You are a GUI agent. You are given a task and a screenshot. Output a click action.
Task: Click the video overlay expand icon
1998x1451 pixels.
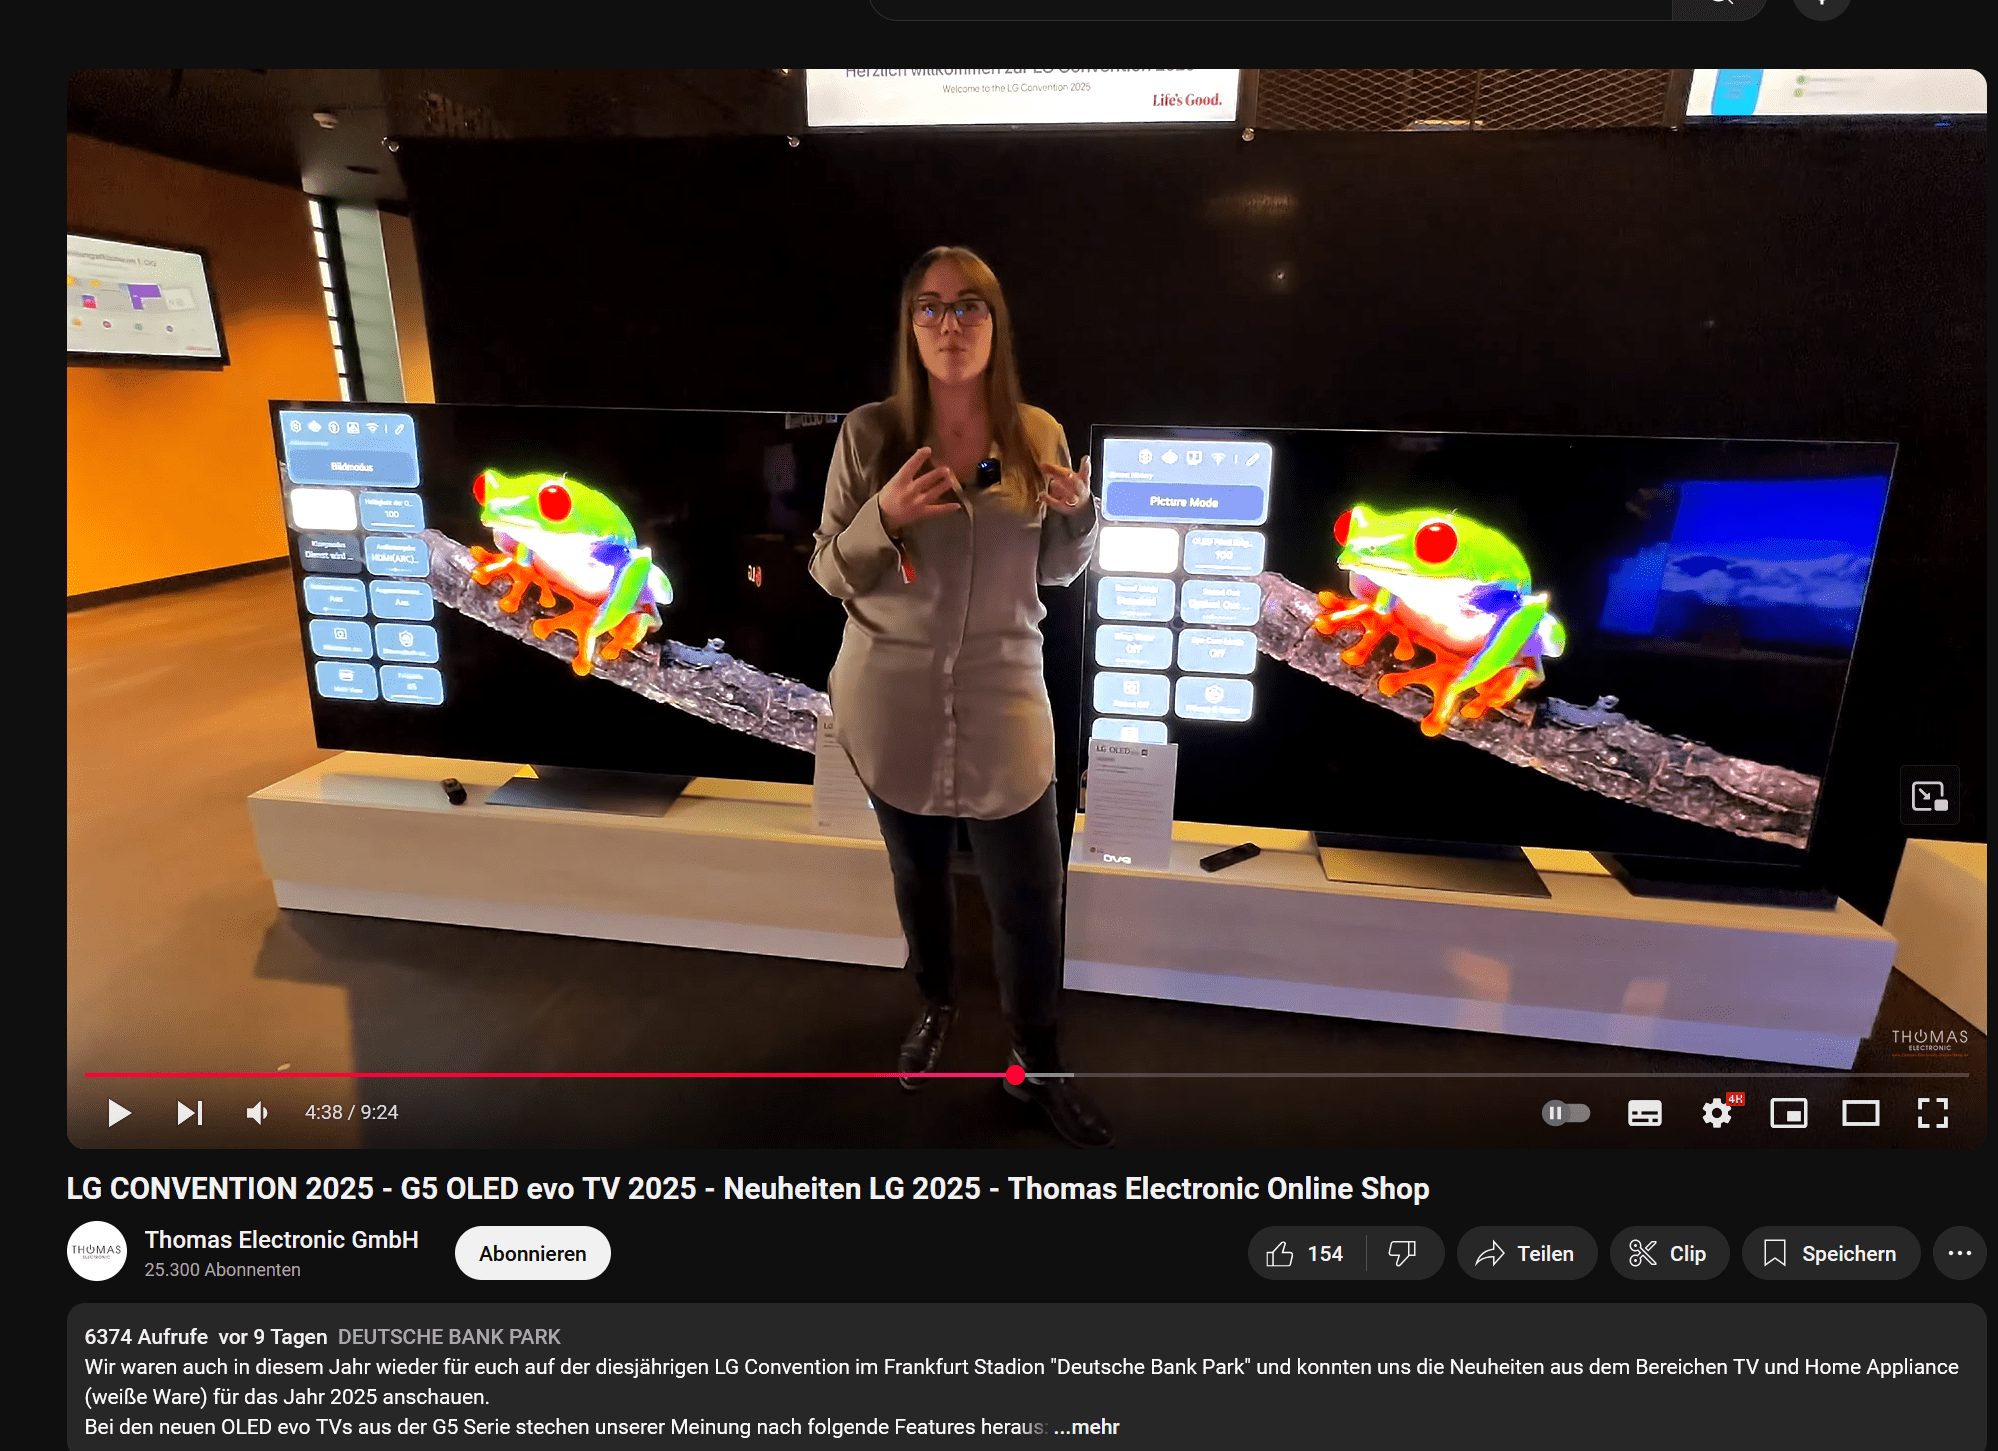point(1929,796)
